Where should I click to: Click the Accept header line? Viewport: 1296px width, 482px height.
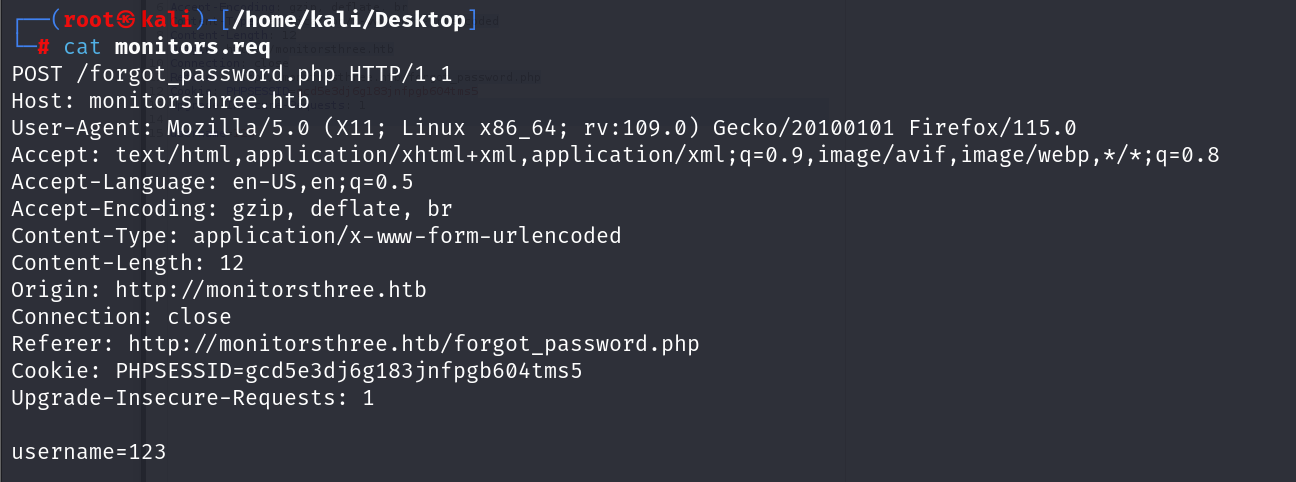615,155
